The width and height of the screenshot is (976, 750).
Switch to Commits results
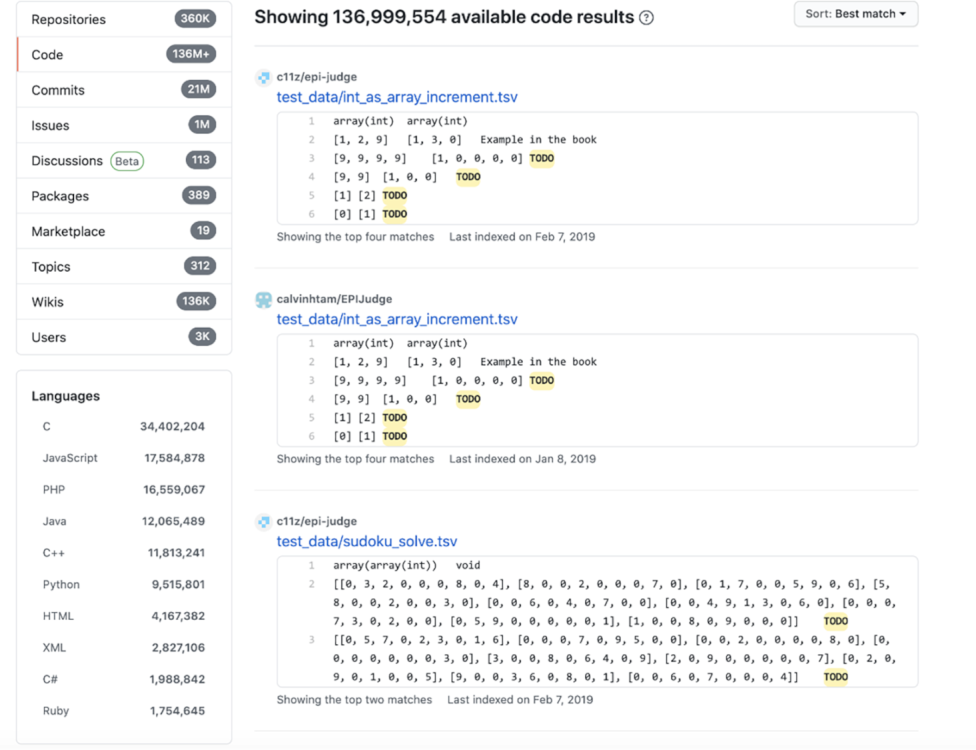pos(58,90)
